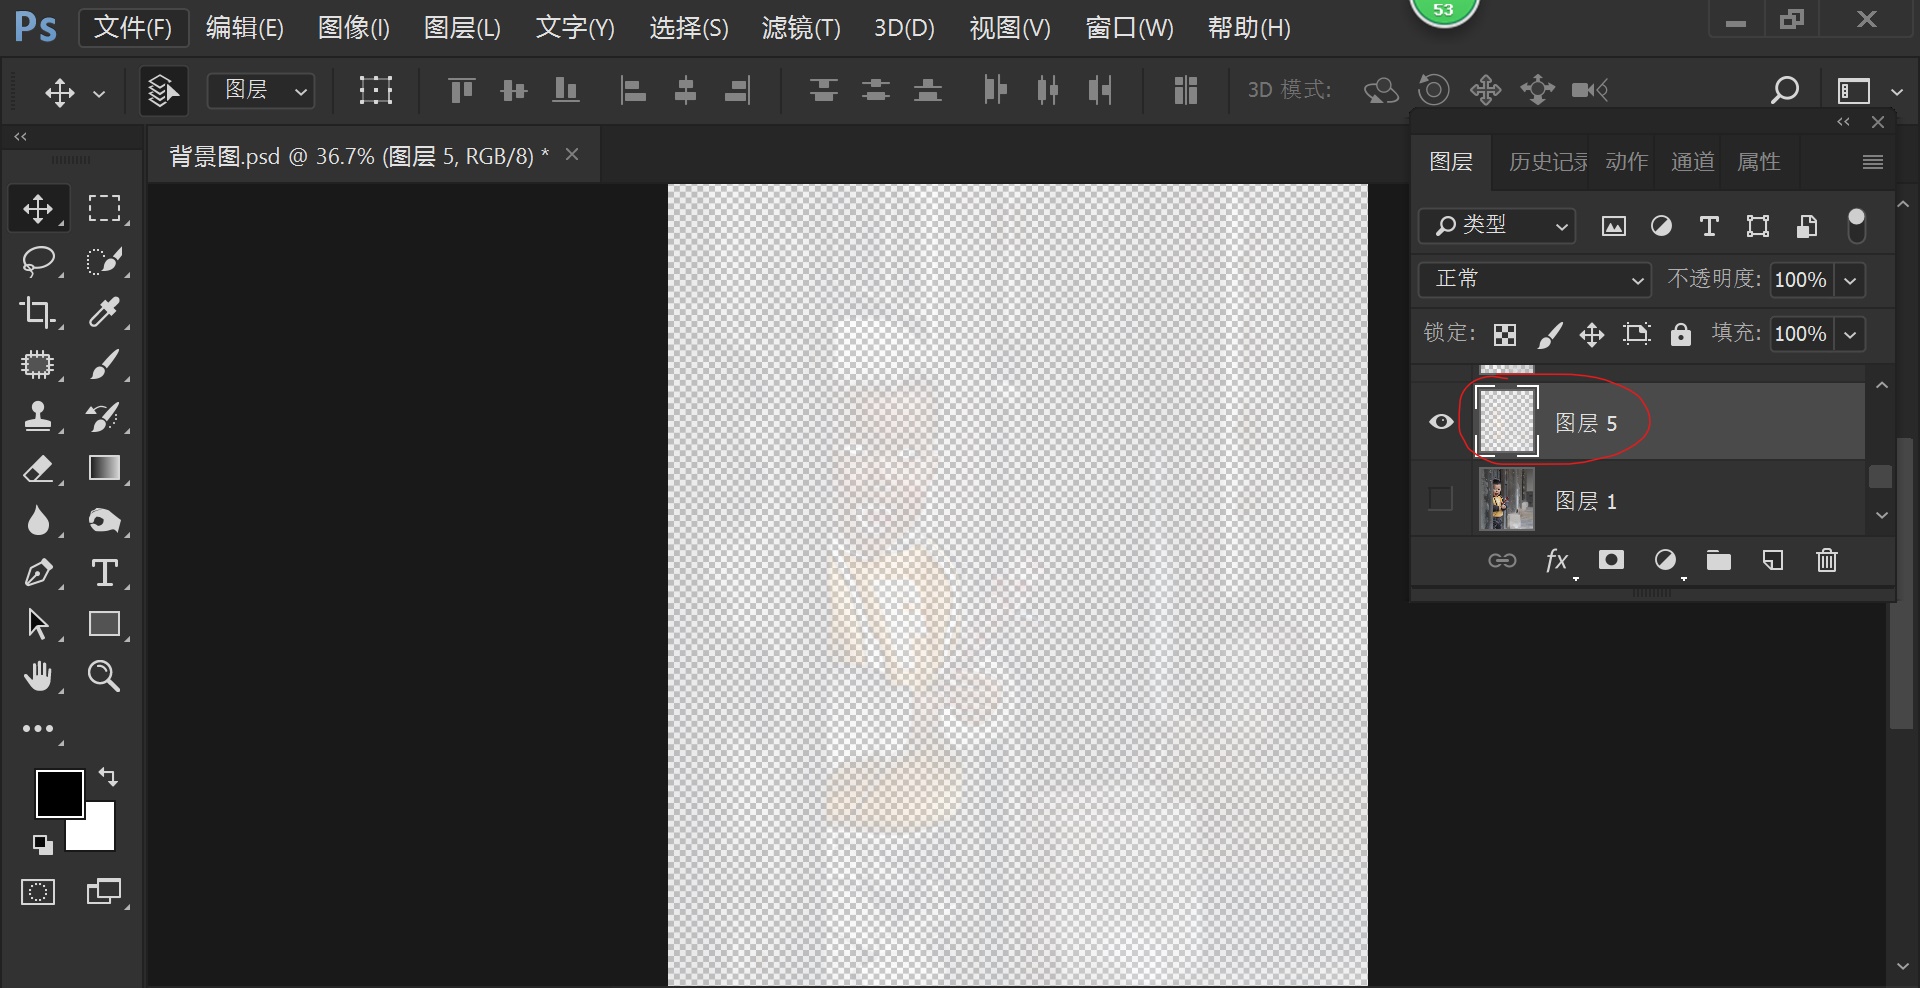Select the Clone Stamp tool
This screenshot has width=1920, height=988.
click(38, 417)
